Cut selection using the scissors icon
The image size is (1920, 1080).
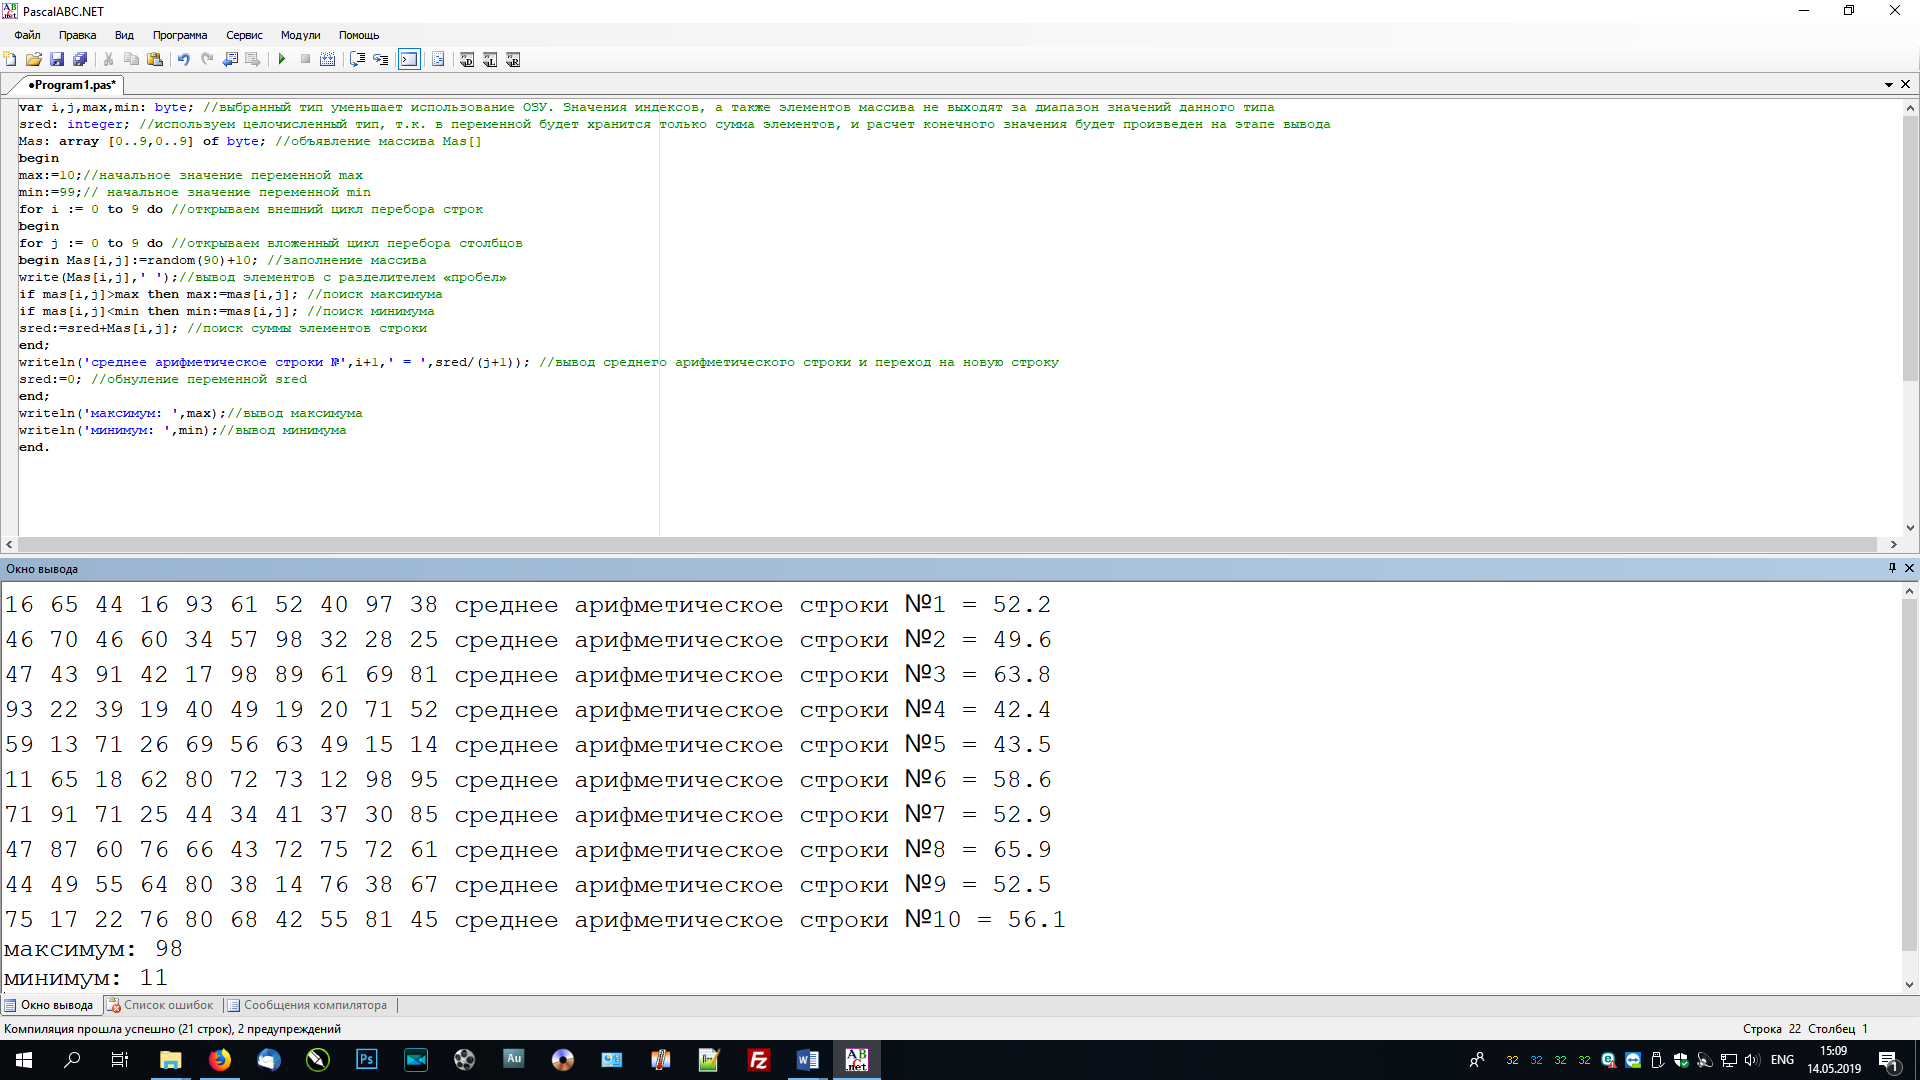[x=109, y=60]
